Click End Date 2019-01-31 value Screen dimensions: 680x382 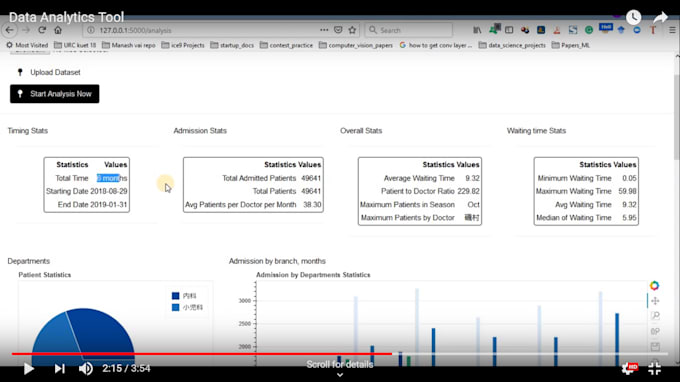[x=109, y=204]
